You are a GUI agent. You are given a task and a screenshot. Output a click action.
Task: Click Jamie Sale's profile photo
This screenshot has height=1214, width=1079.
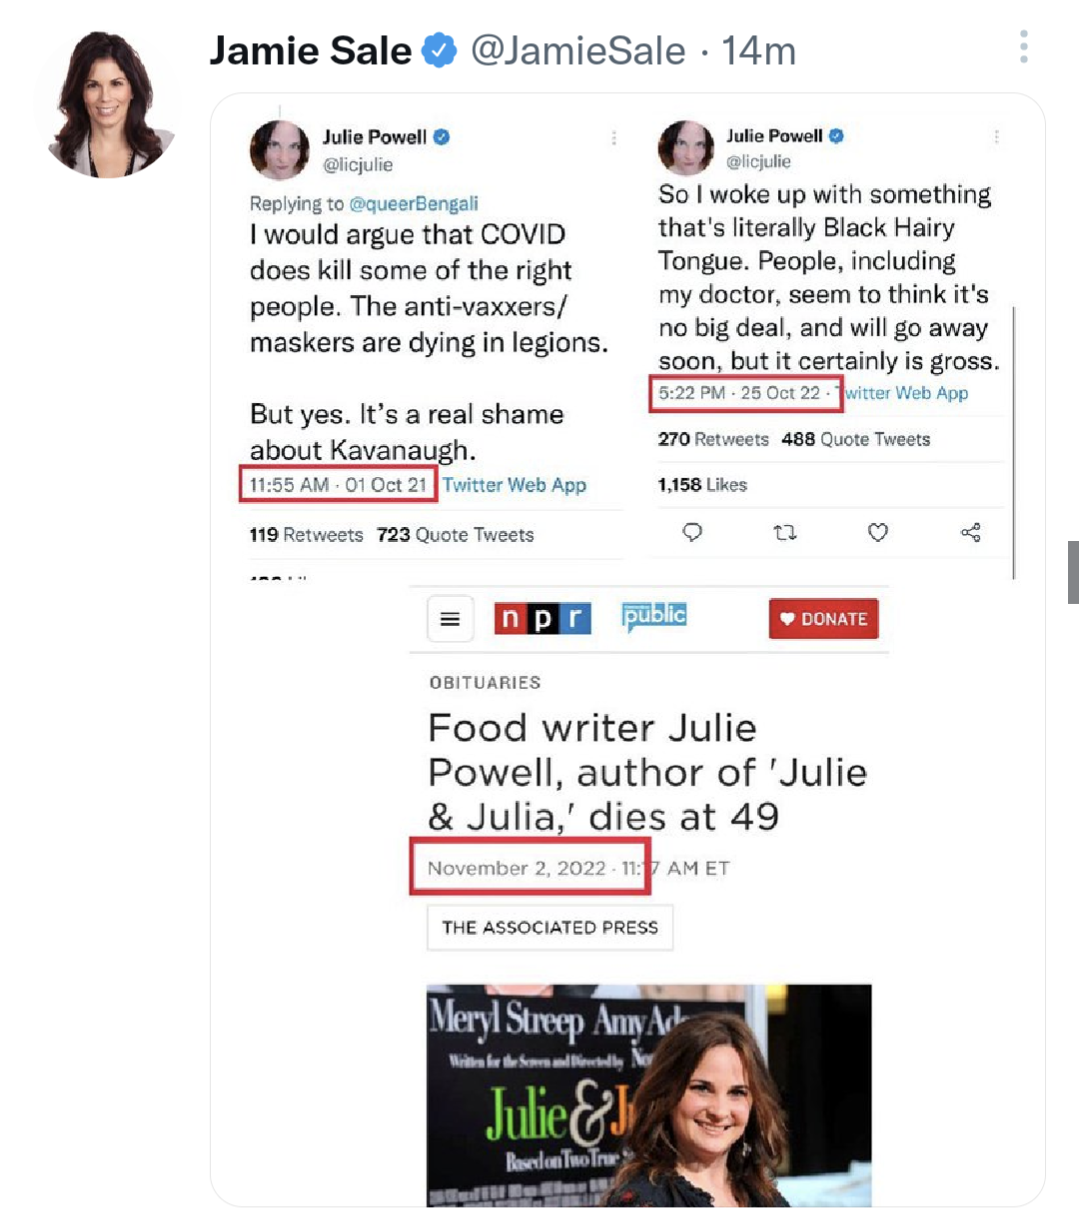pyautogui.click(x=107, y=104)
